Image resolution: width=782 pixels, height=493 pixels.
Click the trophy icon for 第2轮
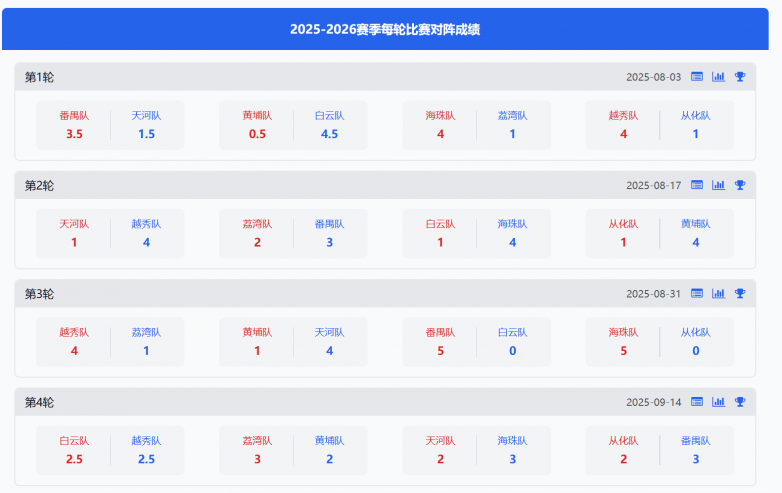740,185
